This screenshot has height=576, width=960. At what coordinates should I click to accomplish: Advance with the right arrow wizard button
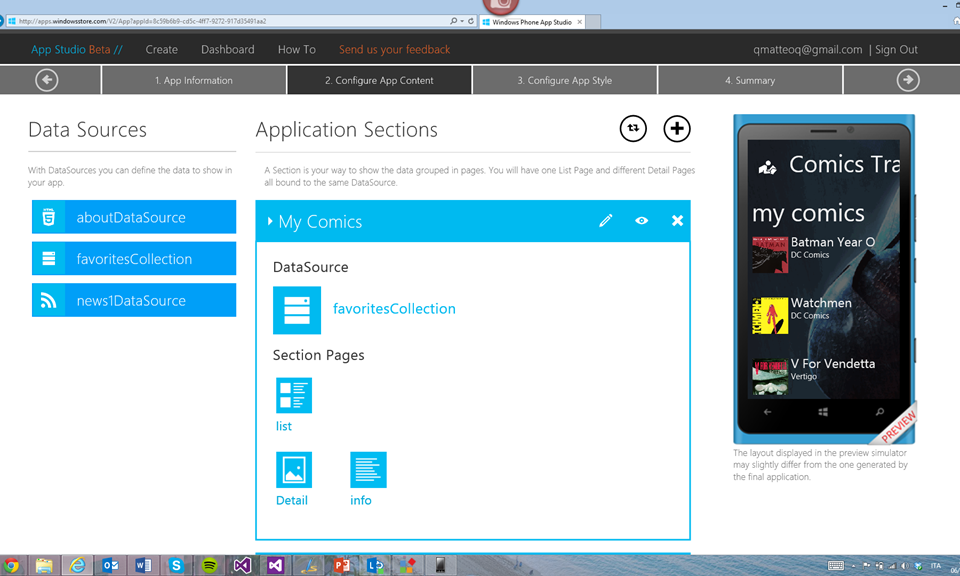pyautogui.click(x=908, y=80)
